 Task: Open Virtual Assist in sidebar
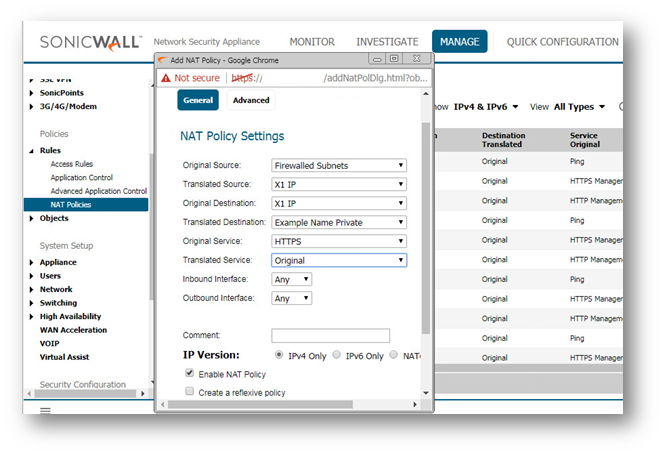64,357
